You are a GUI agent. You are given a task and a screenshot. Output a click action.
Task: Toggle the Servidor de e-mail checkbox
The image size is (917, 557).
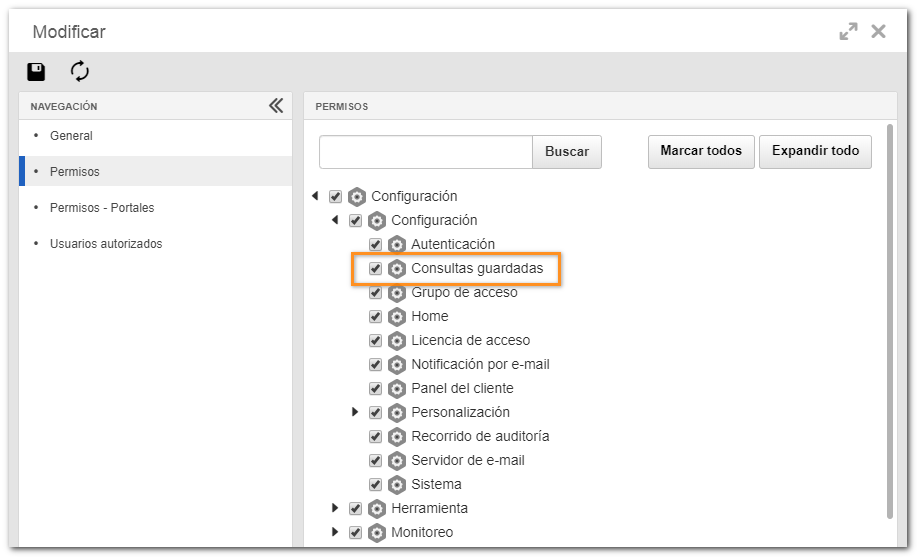coord(375,460)
